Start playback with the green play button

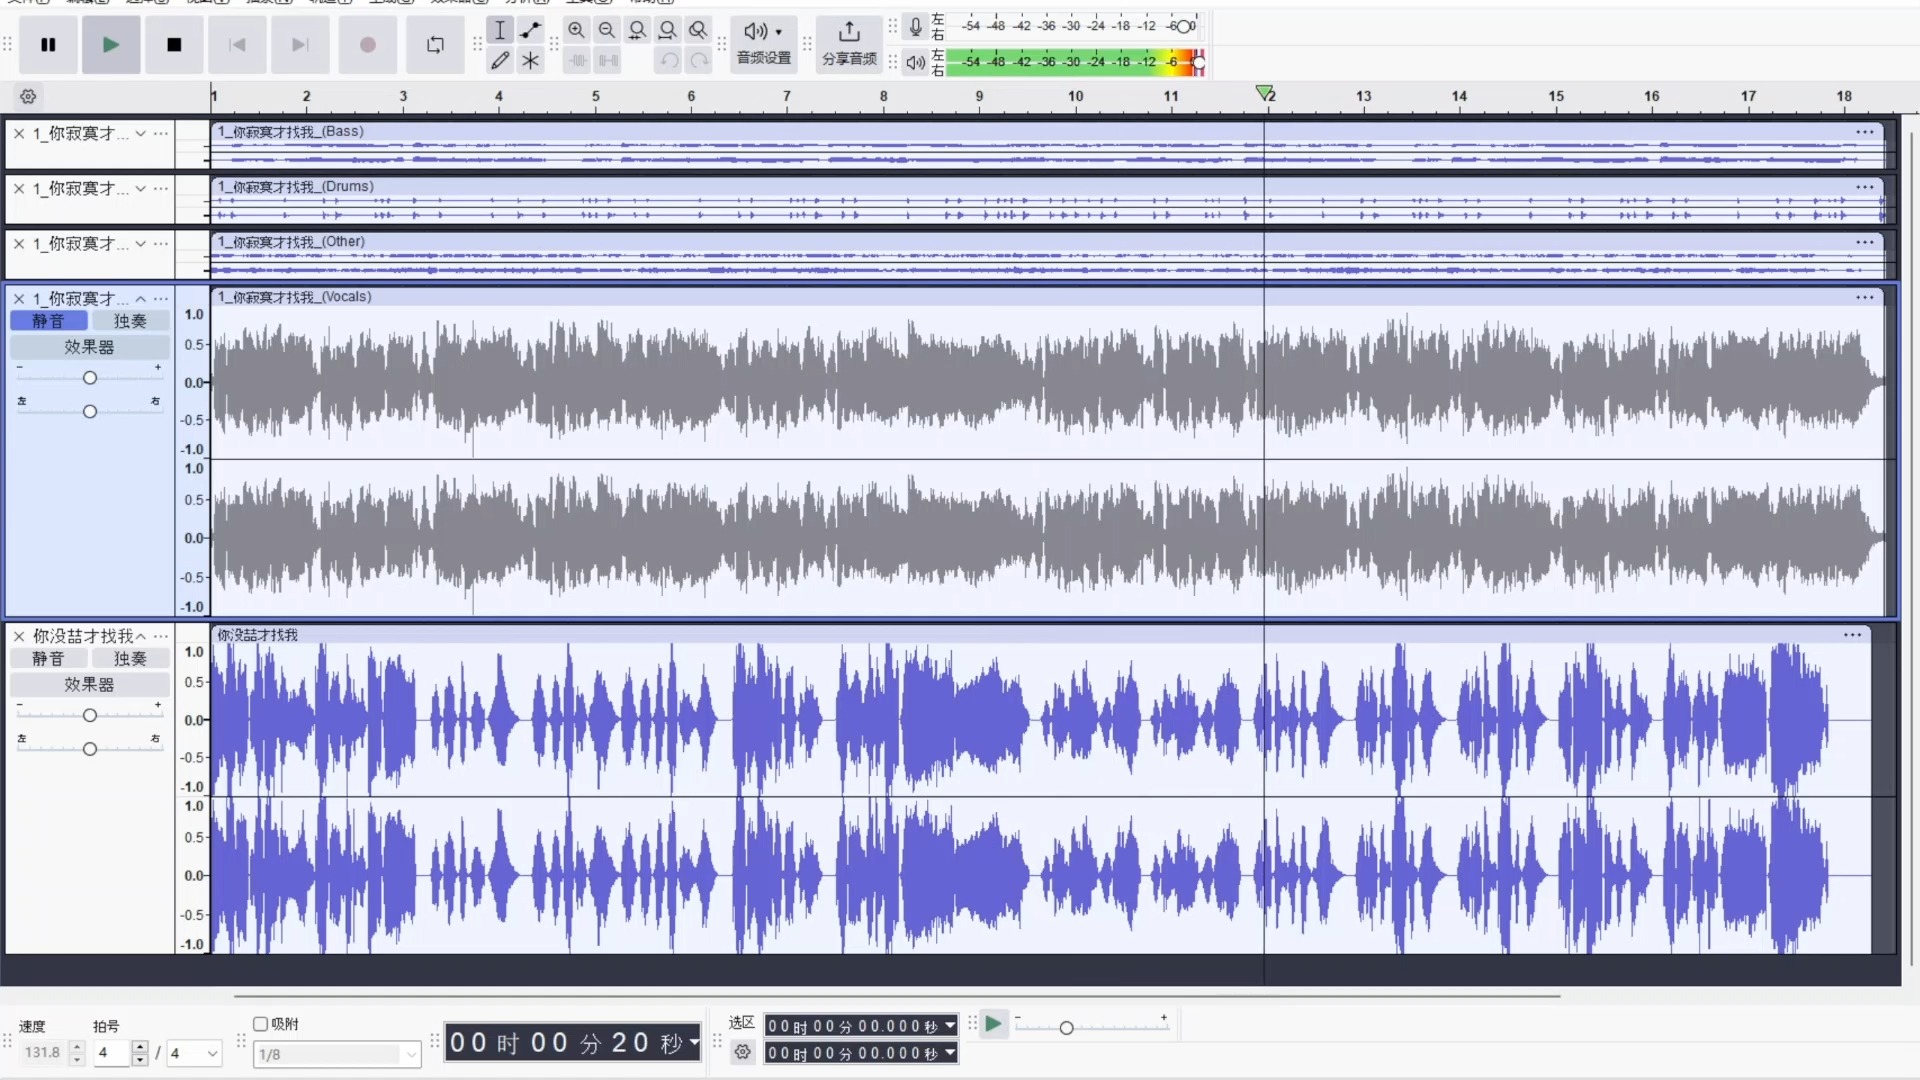(111, 45)
